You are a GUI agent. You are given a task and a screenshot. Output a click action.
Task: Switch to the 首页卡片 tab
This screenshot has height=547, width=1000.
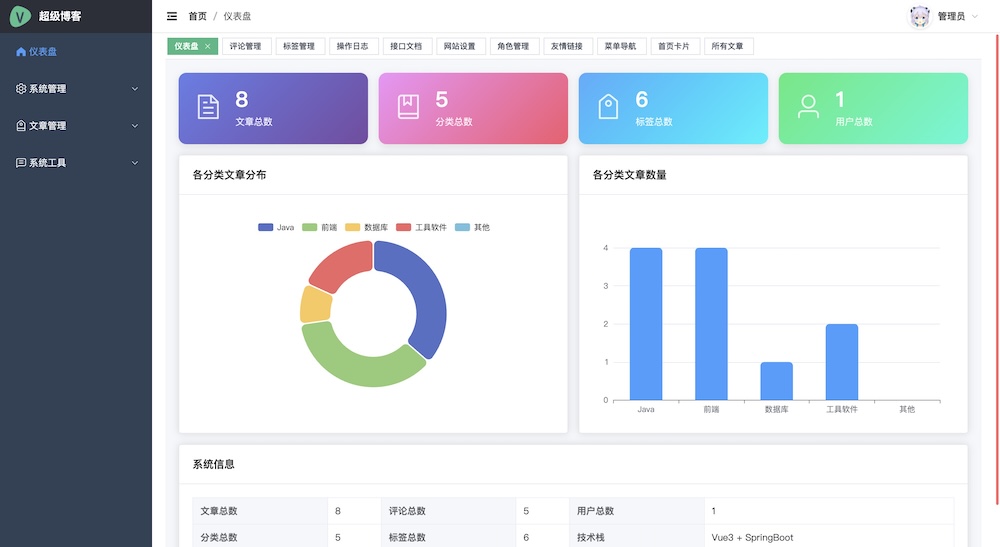(674, 46)
